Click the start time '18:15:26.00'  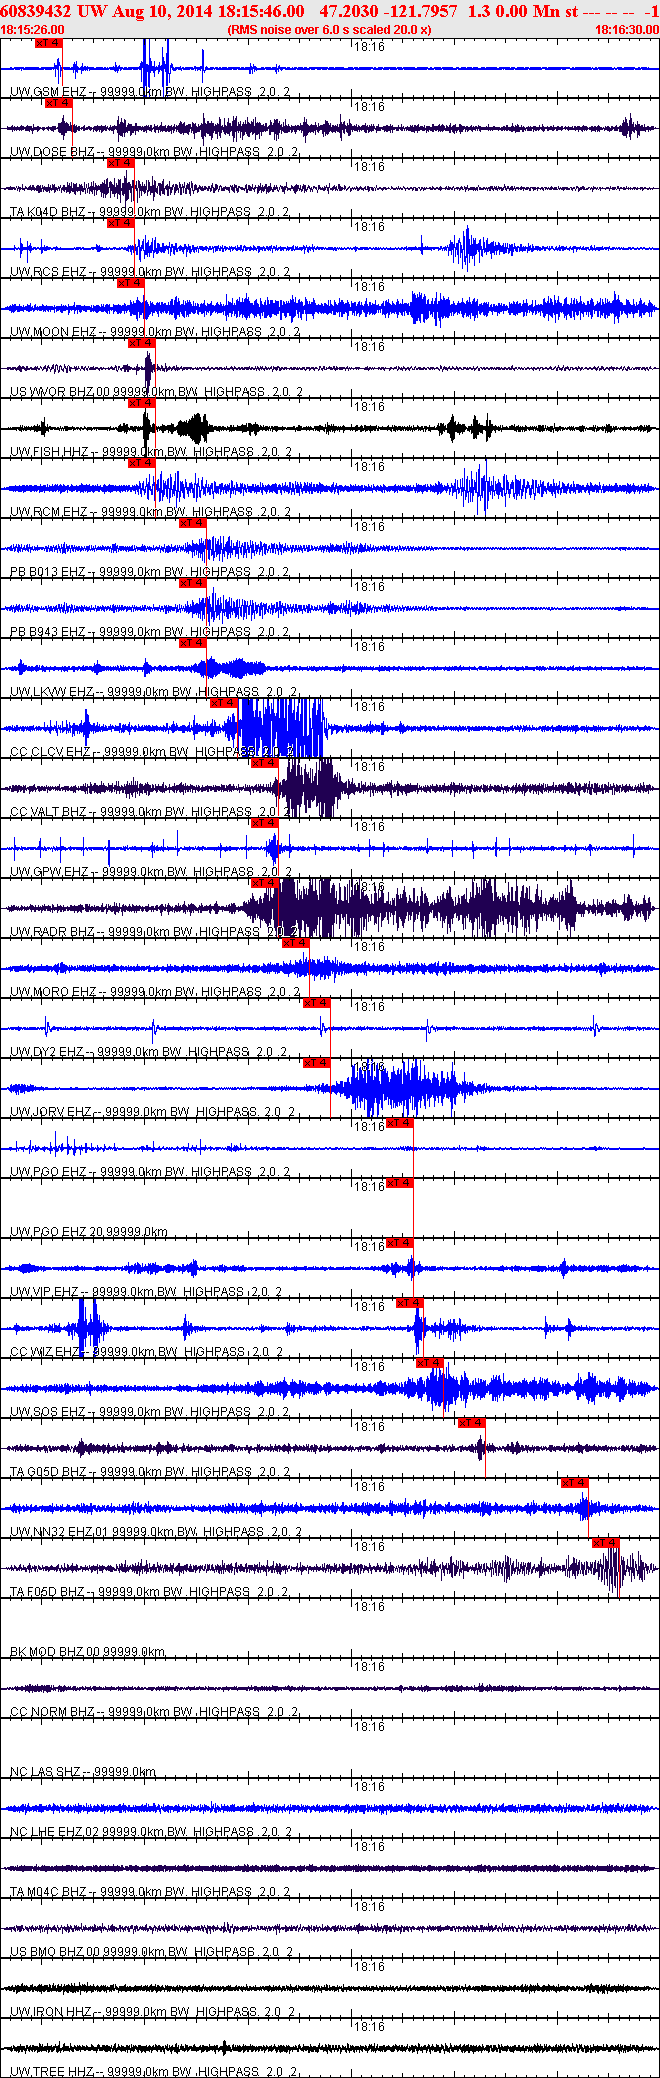point(33,30)
